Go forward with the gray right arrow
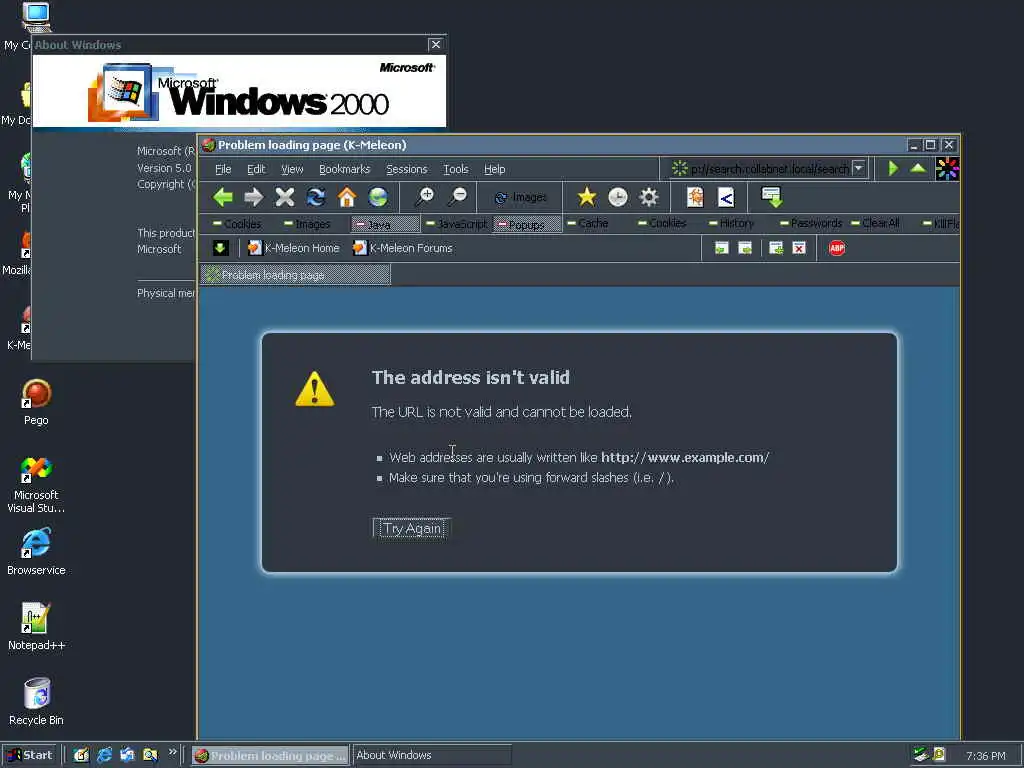The height and width of the screenshot is (768, 1024). (x=253, y=197)
